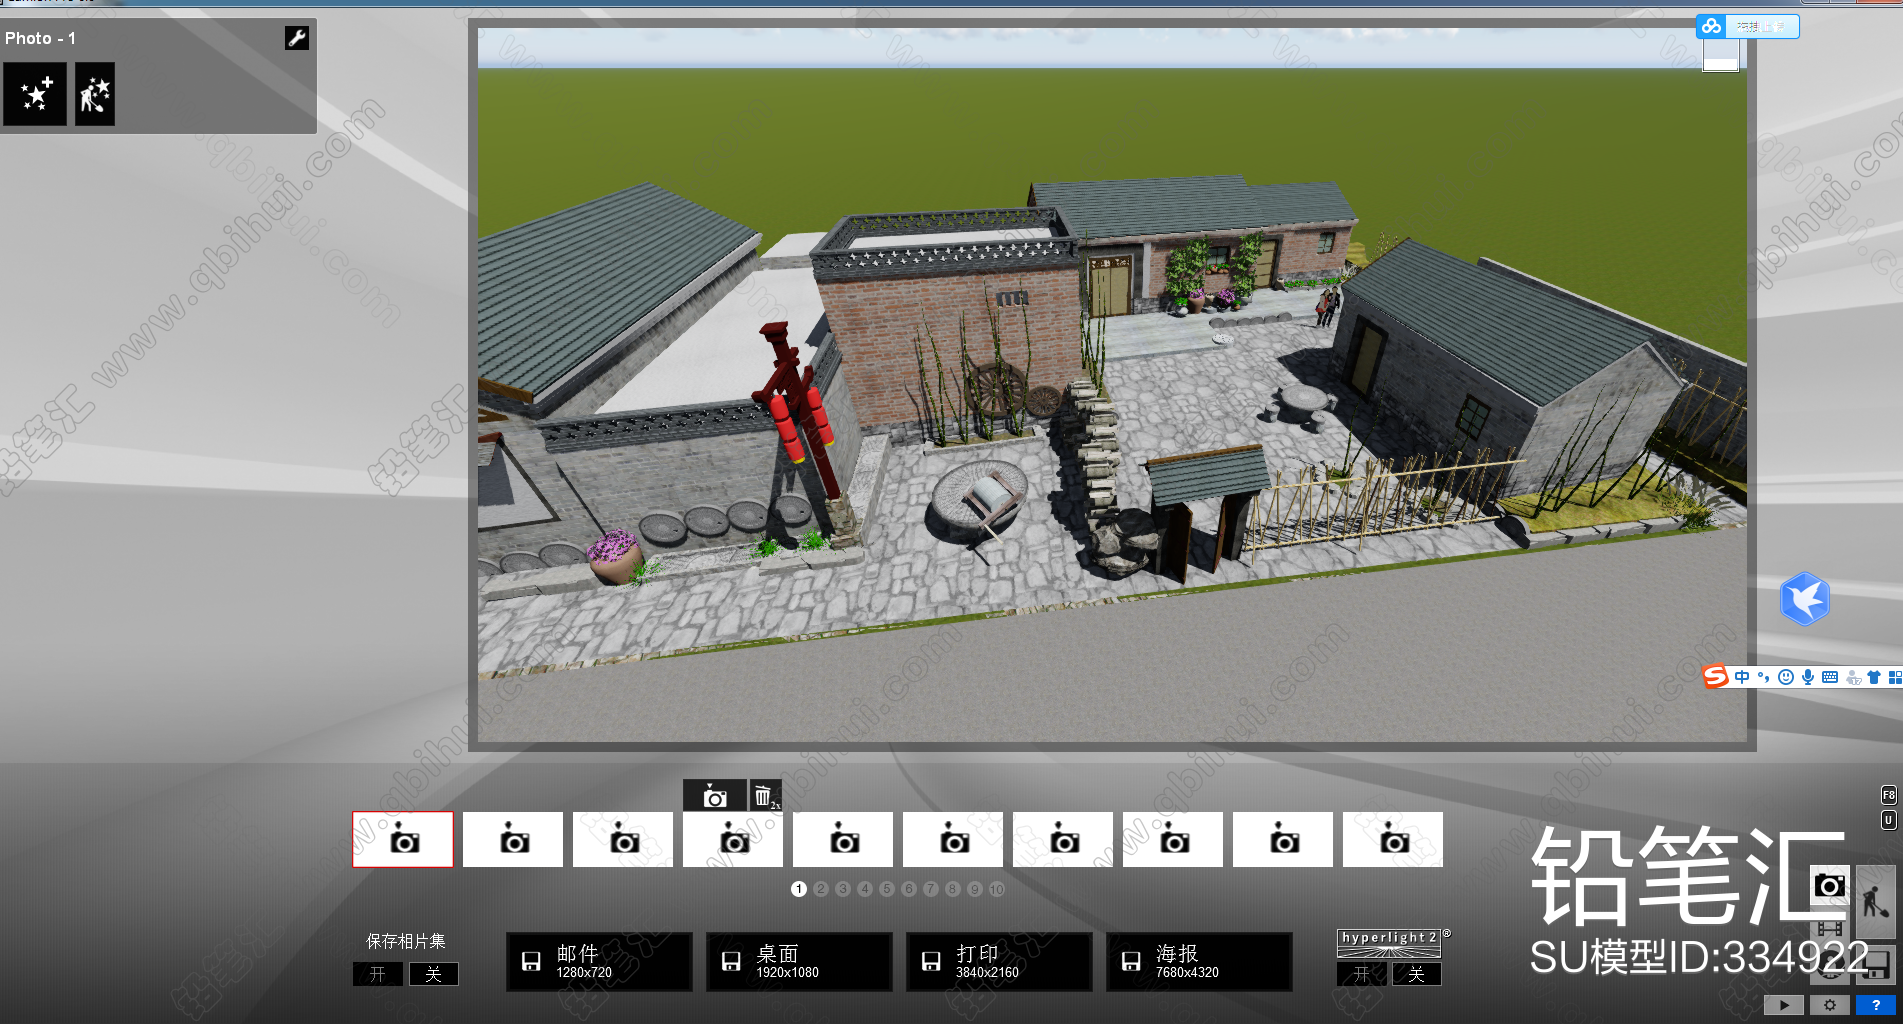This screenshot has height=1024, width=1903.
Task: Click the hyperlight 2 logo
Action: [x=1389, y=943]
